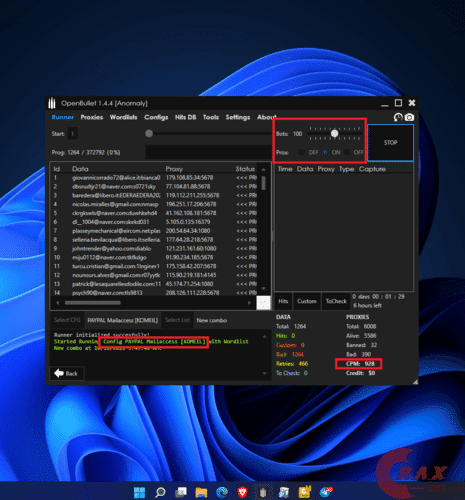This screenshot has width=465, height=500.
Task: Open Windows Start menu from taskbar
Action: [x=139, y=492]
